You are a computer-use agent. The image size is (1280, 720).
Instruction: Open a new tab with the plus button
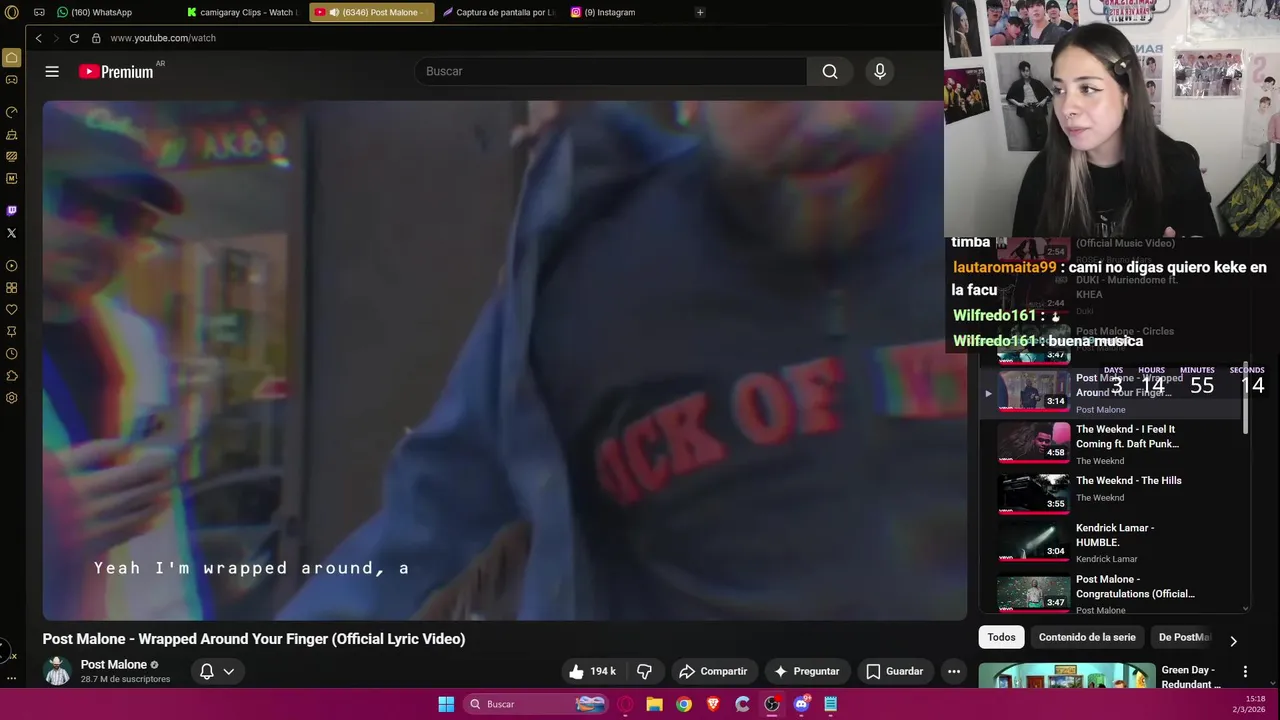coord(700,12)
